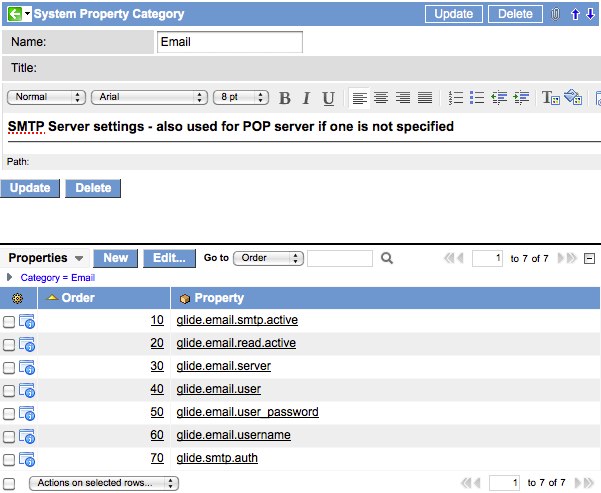
Task: Apply italic formatting in the editor
Action: pos(306,98)
